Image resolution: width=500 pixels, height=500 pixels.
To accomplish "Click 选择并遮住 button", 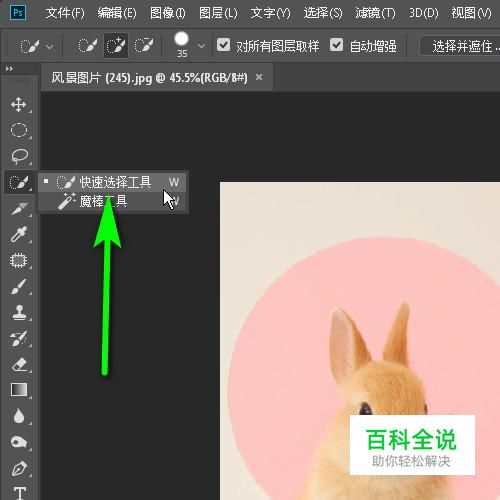I will coord(461,46).
